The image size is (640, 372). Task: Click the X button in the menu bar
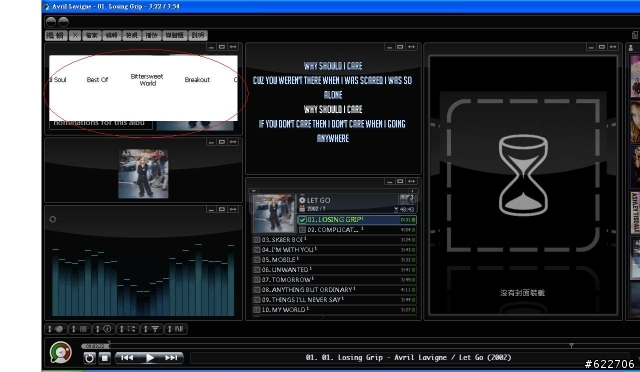tap(75, 36)
